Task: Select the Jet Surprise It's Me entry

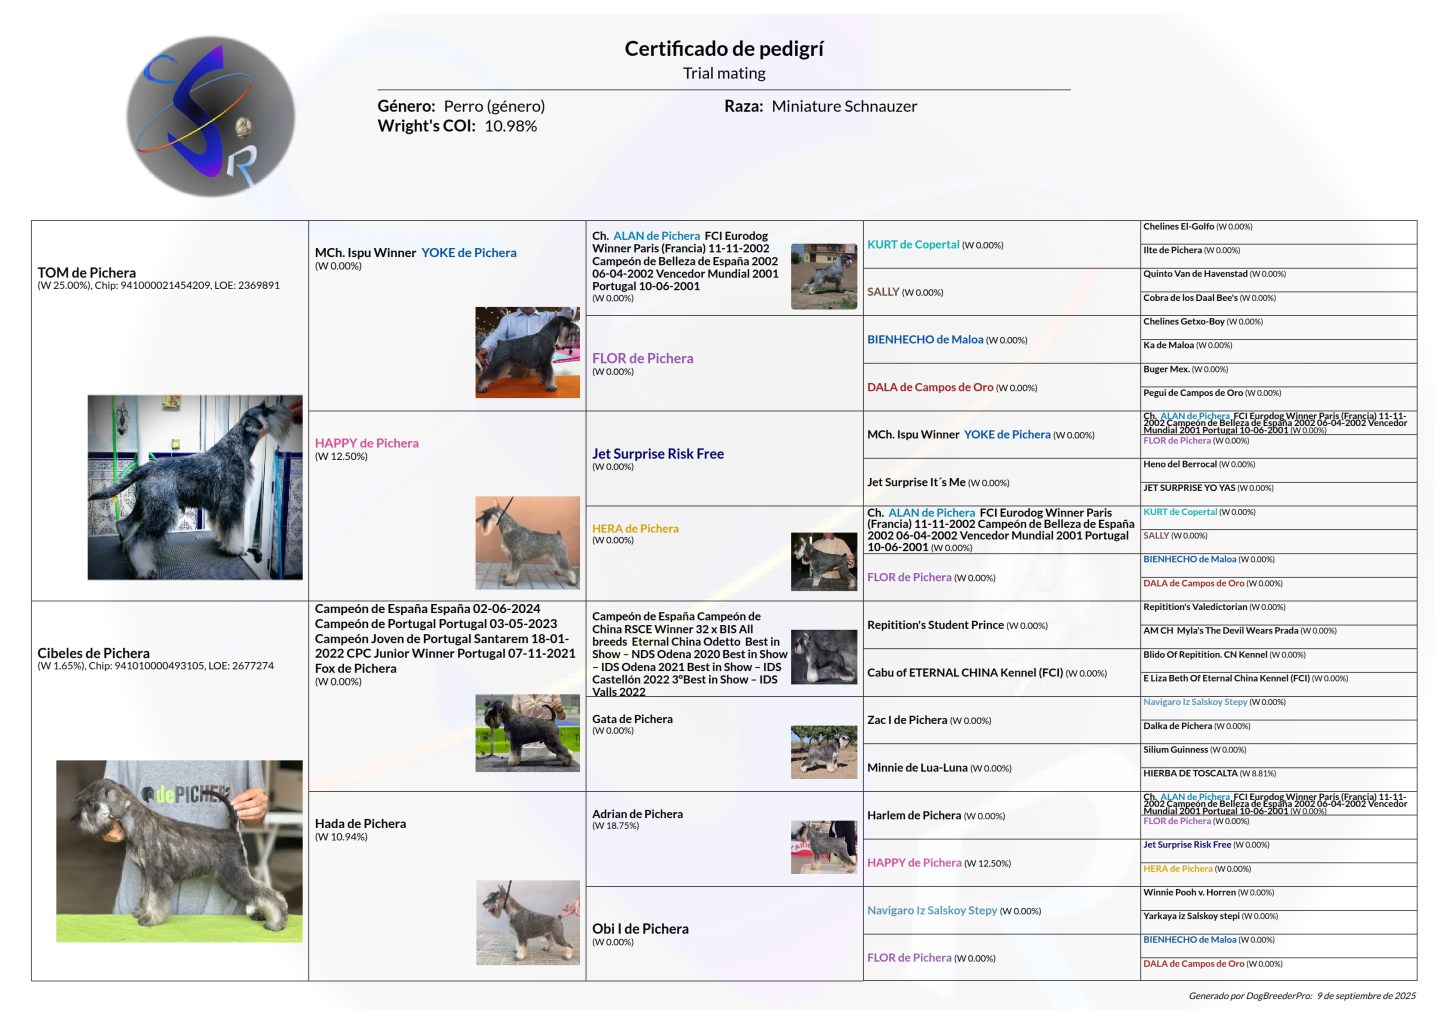Action: 916,482
